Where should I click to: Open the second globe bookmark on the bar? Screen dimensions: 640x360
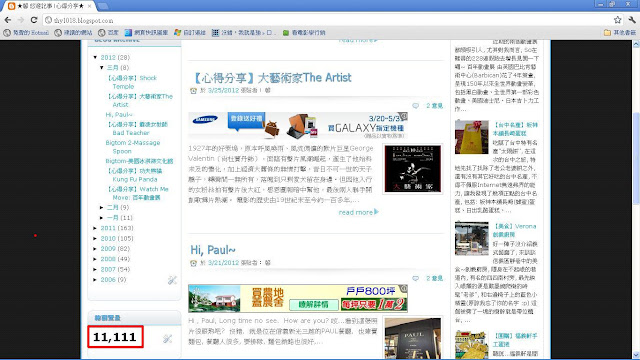(74, 33)
